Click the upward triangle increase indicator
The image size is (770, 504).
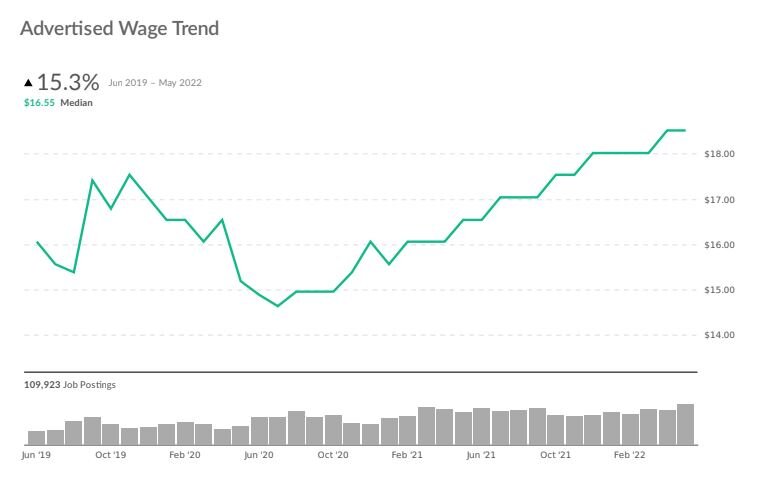pyautogui.click(x=28, y=82)
